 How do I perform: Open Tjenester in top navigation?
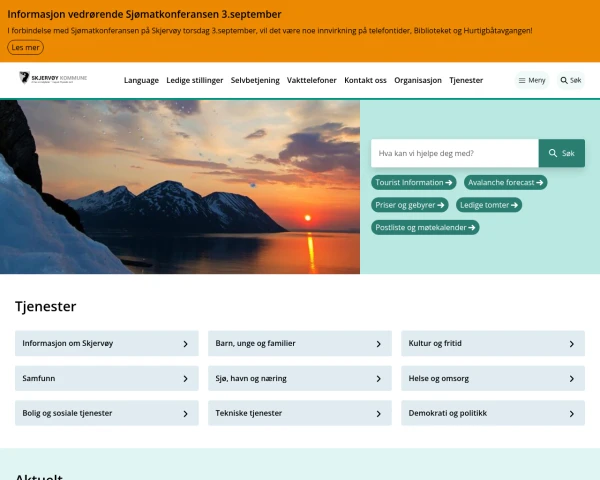[466, 80]
